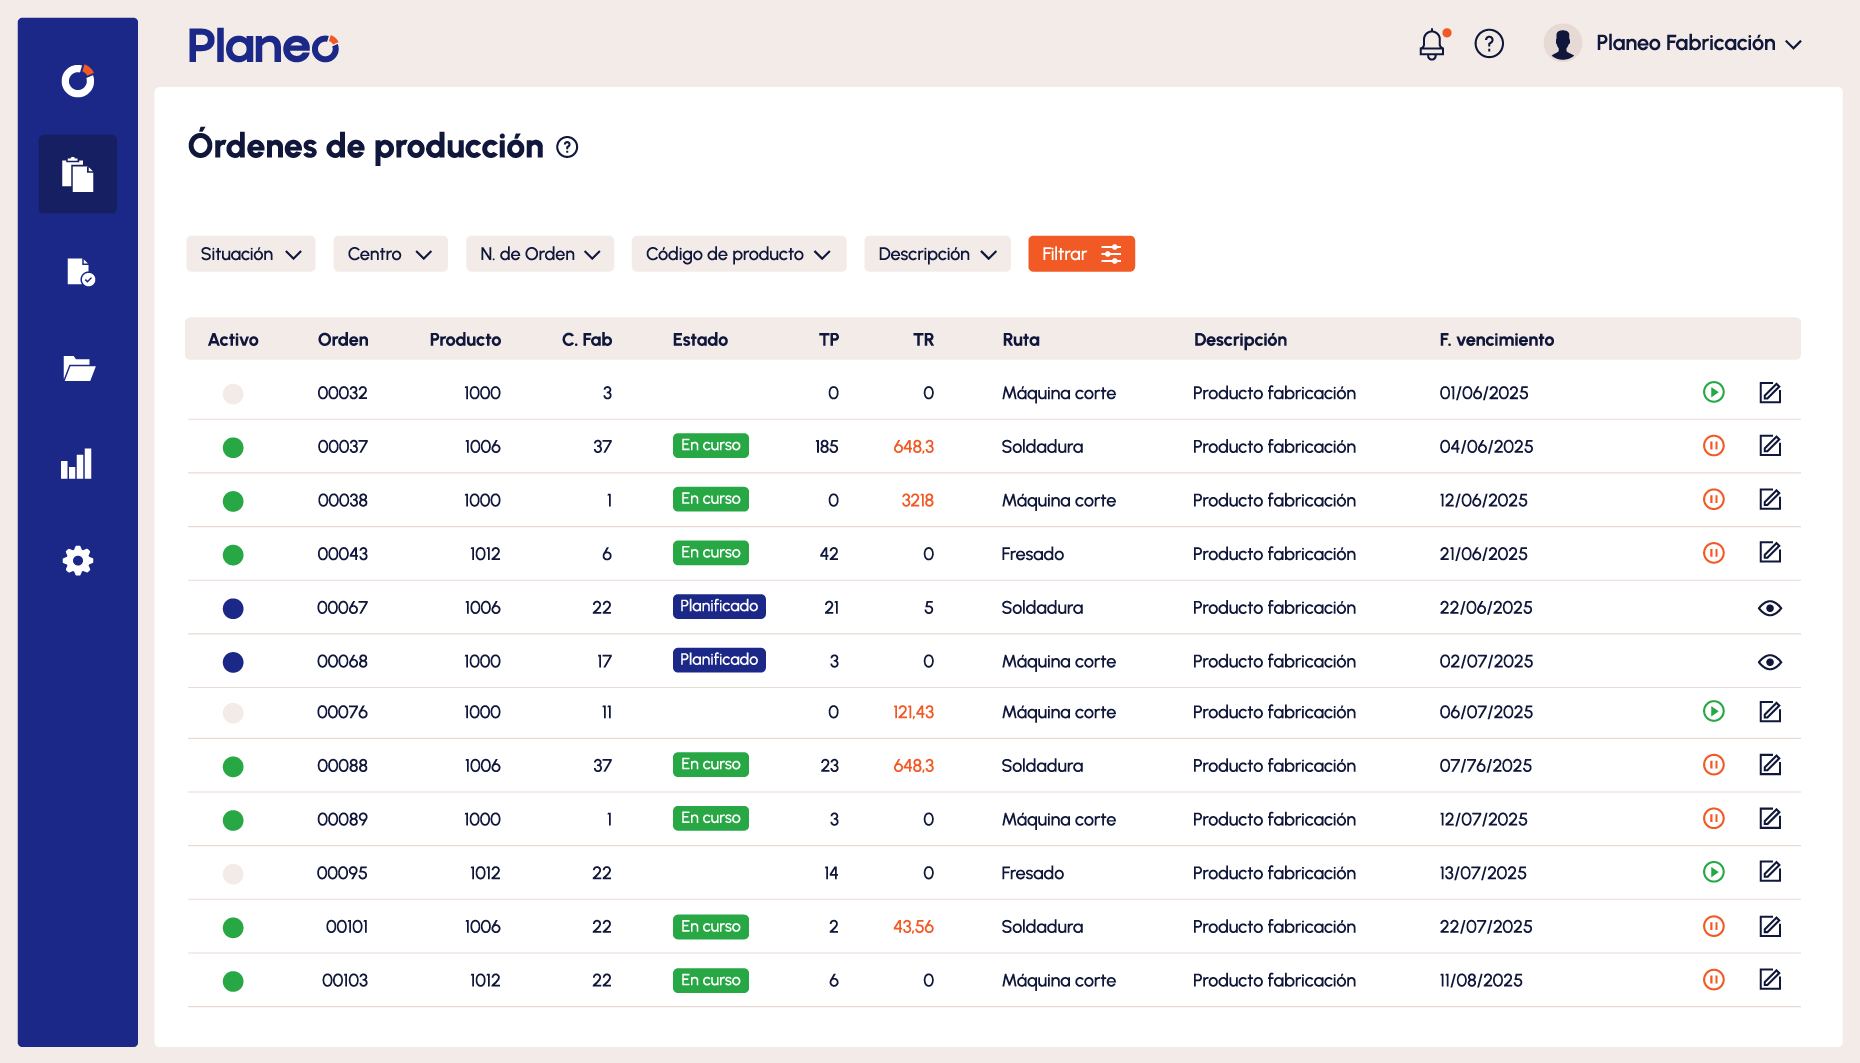View planned order 00067 details

point(1769,608)
